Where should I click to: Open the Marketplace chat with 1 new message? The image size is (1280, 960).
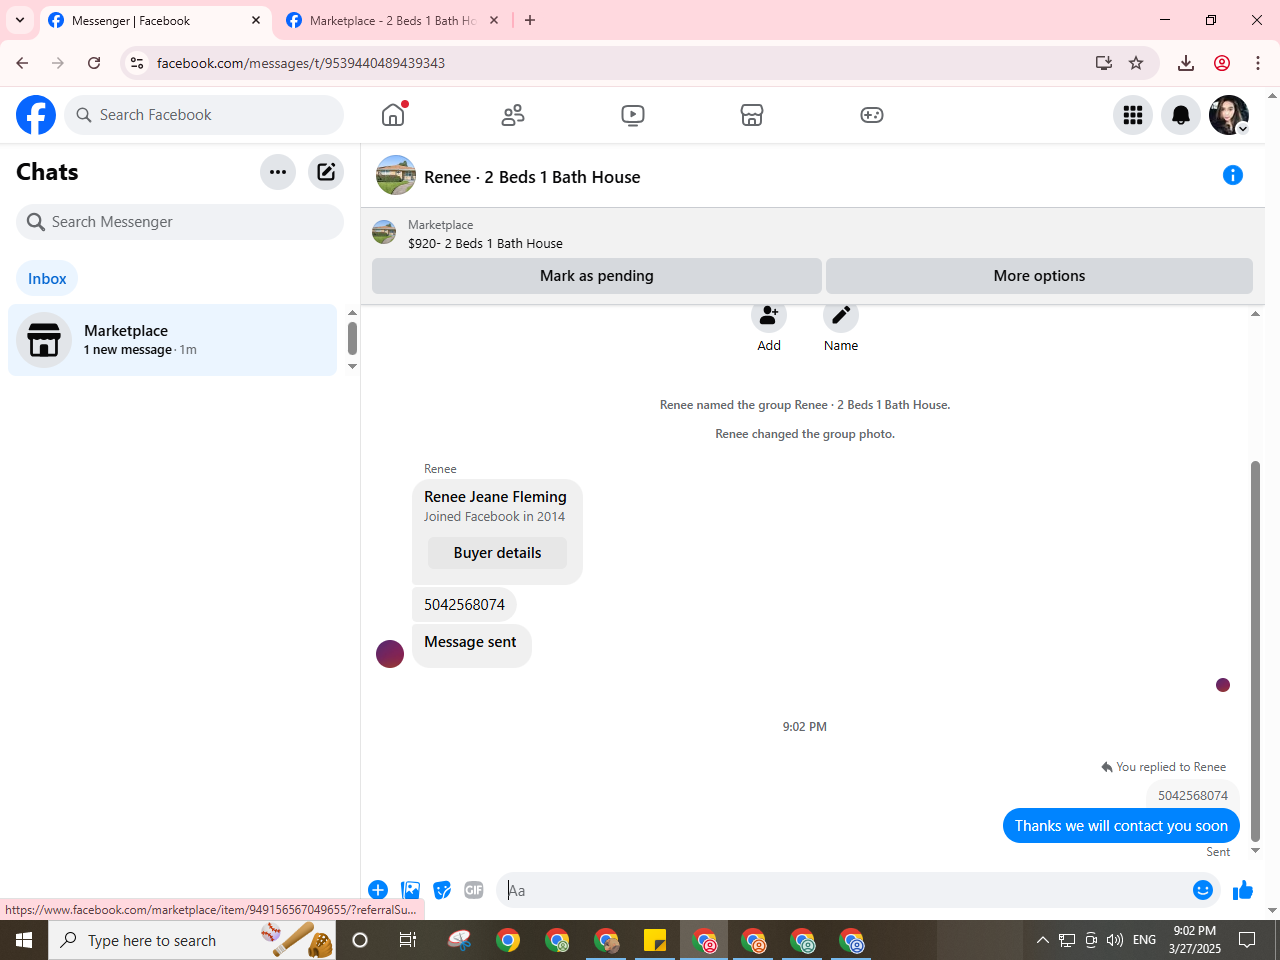click(173, 340)
